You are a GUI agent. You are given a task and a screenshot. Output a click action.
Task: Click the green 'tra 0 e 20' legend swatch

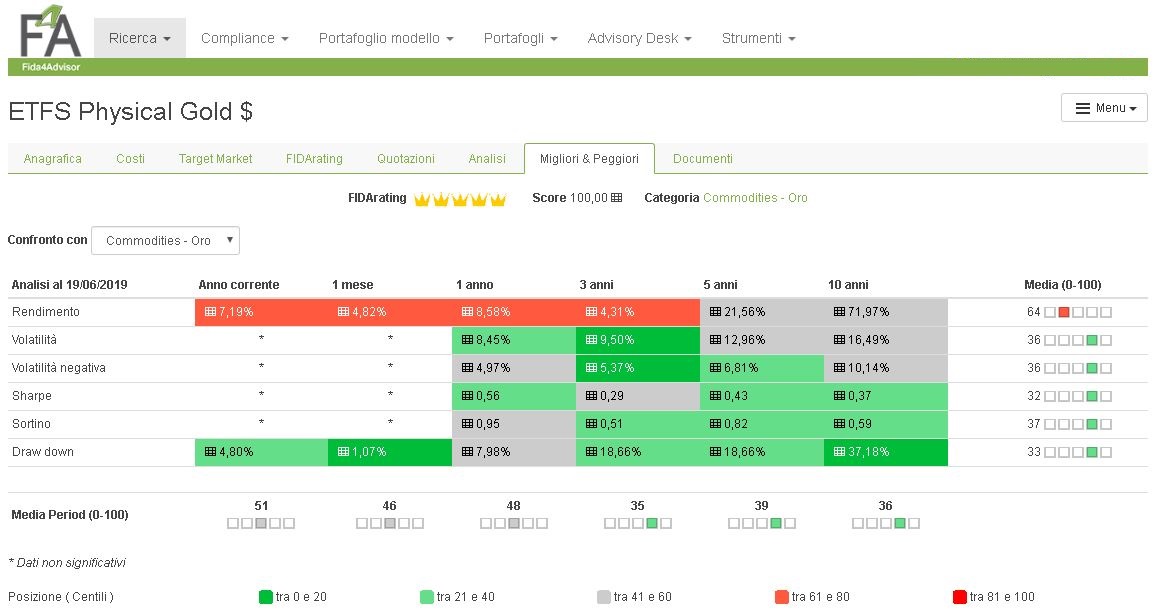[266, 597]
